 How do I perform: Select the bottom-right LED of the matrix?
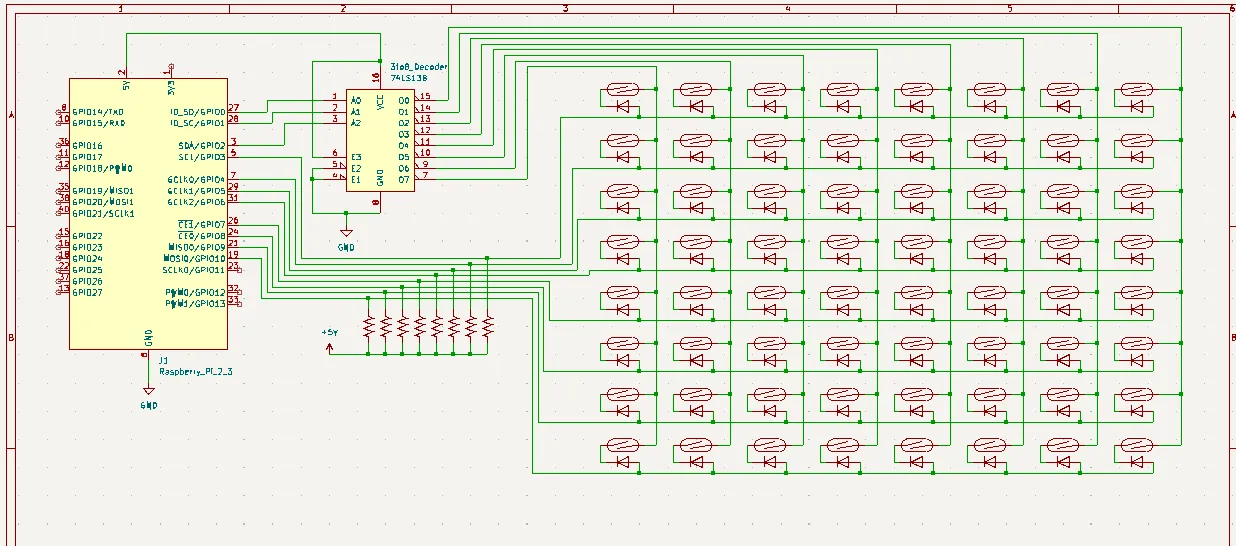tap(1135, 462)
